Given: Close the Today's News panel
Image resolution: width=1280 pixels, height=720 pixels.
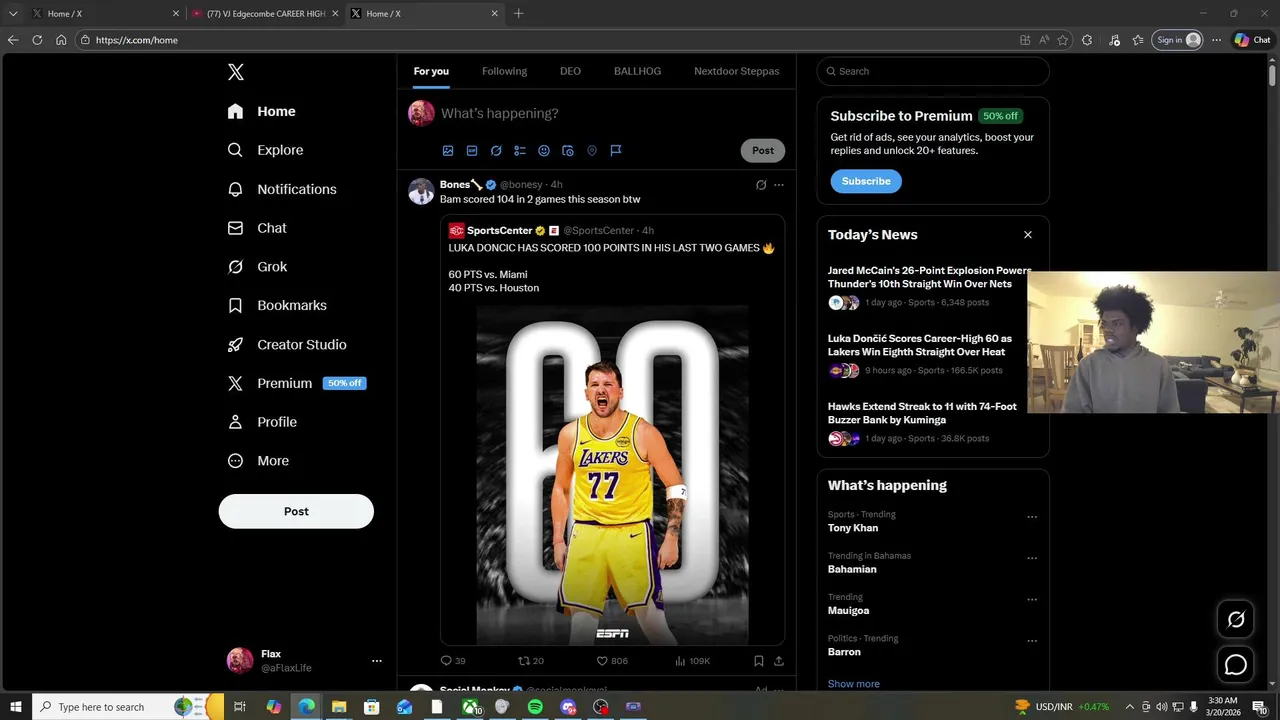Looking at the screenshot, I should (x=1028, y=235).
